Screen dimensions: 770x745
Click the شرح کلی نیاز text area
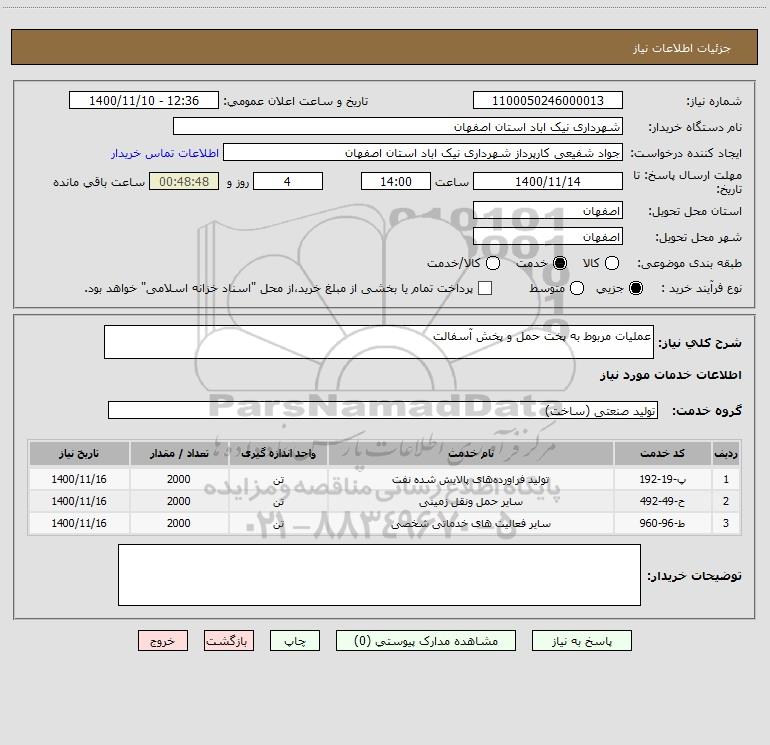point(379,342)
